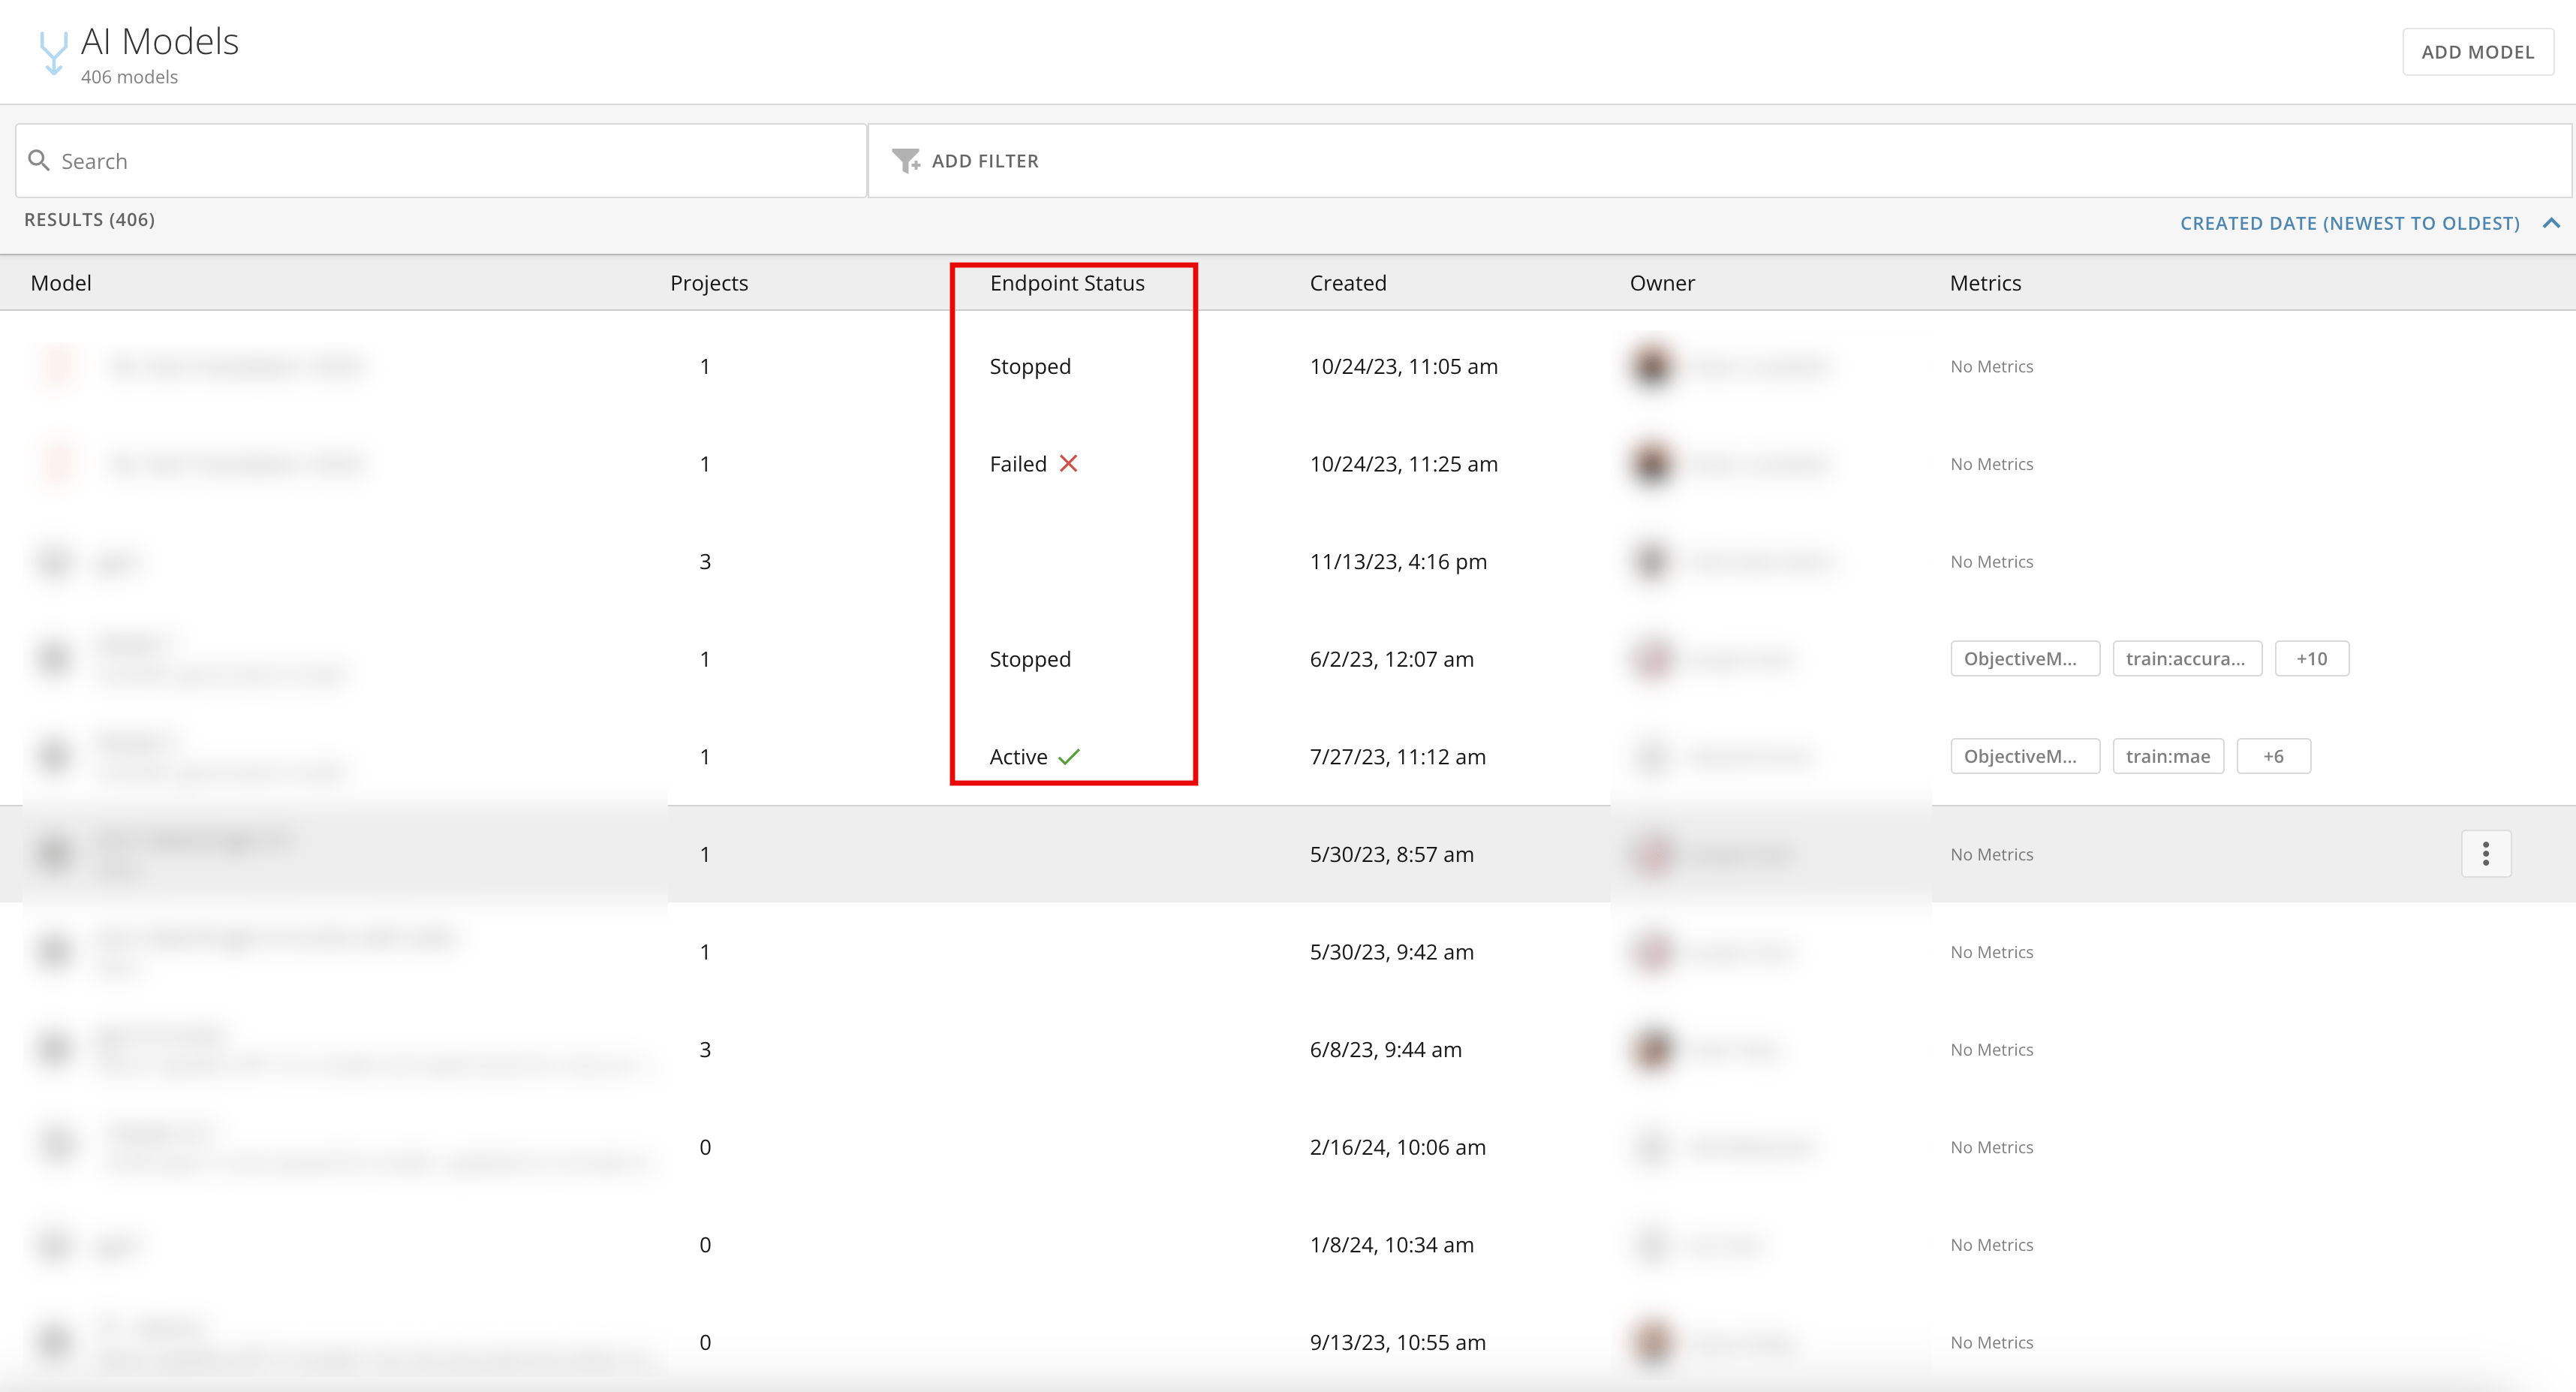Click the Failed endpoint status text
2576x1392 pixels.
point(1018,464)
